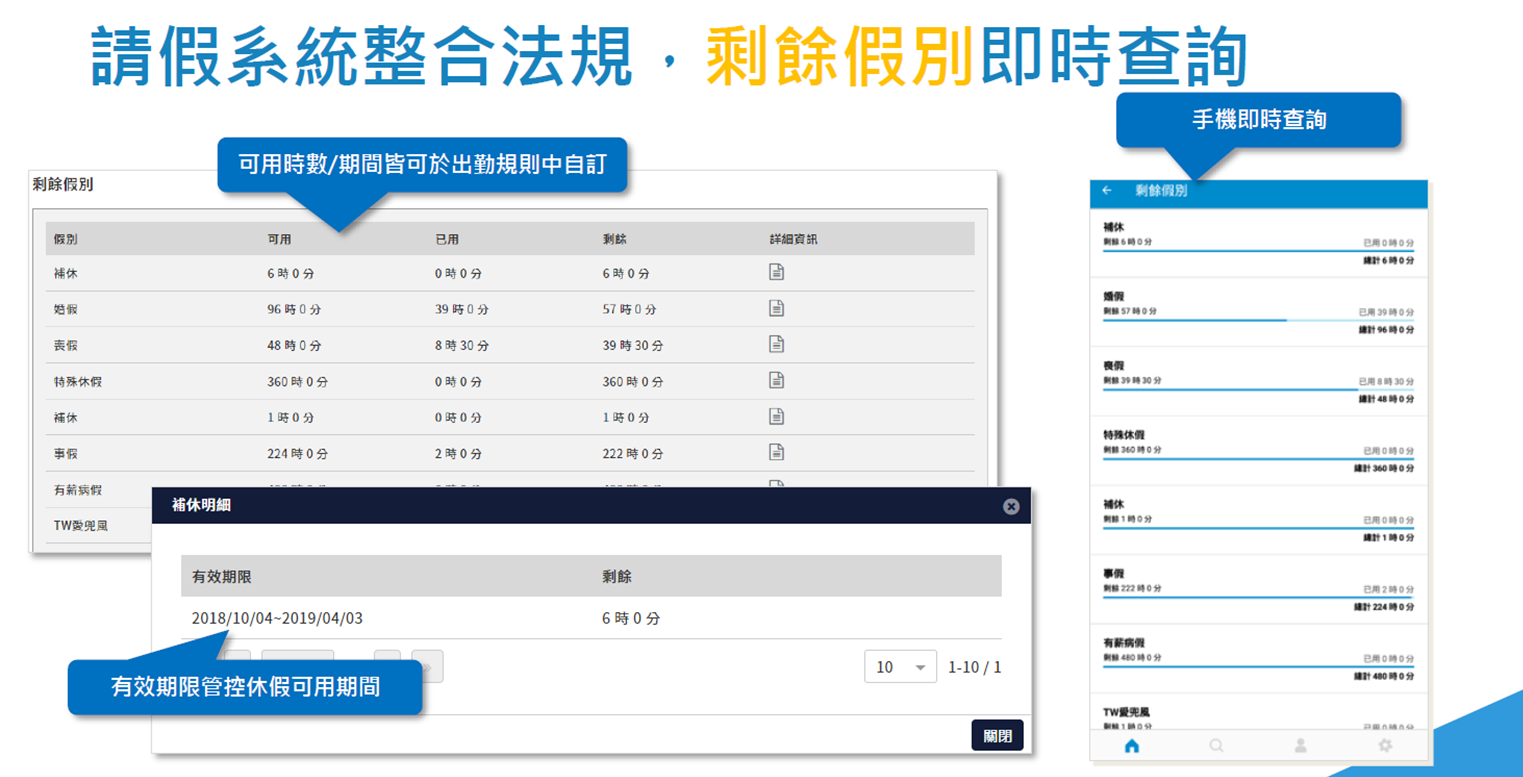Screen dimensions: 1523x777
Task: Select the date range 2018/10/04~2019/04/03
Action: coord(277,618)
